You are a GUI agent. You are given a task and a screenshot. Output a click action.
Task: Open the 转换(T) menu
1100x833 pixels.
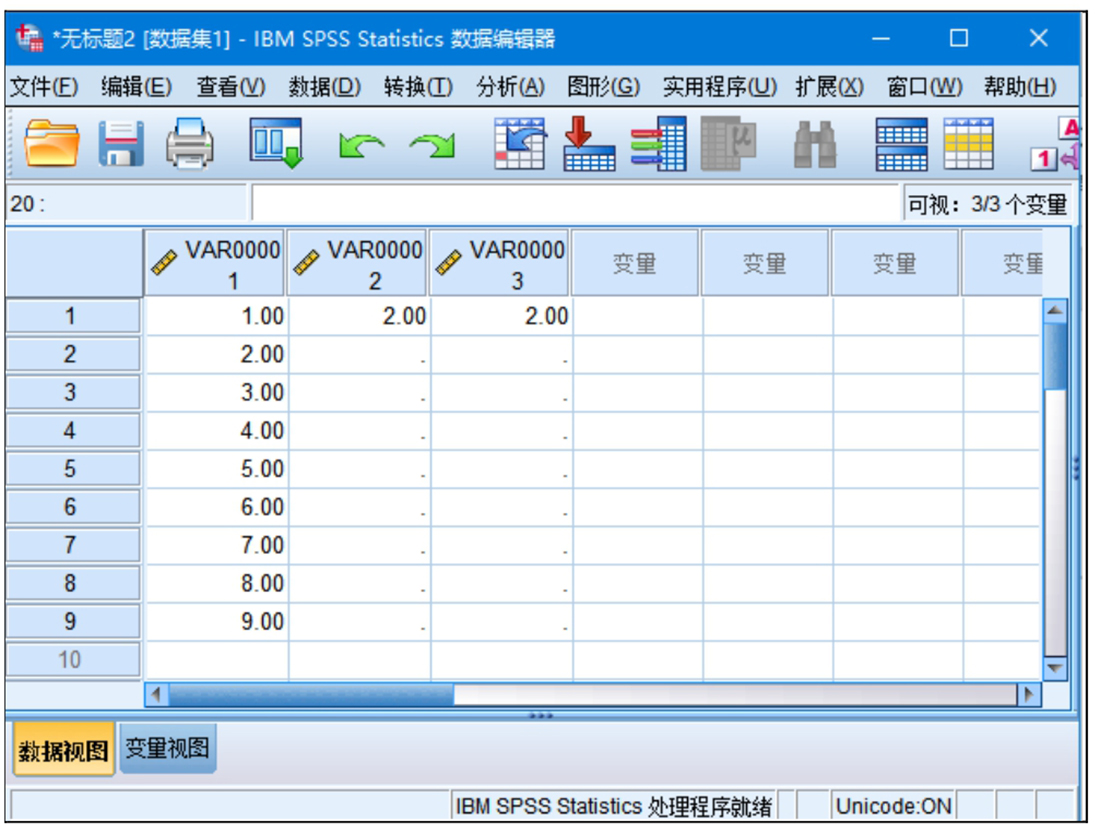tap(418, 87)
